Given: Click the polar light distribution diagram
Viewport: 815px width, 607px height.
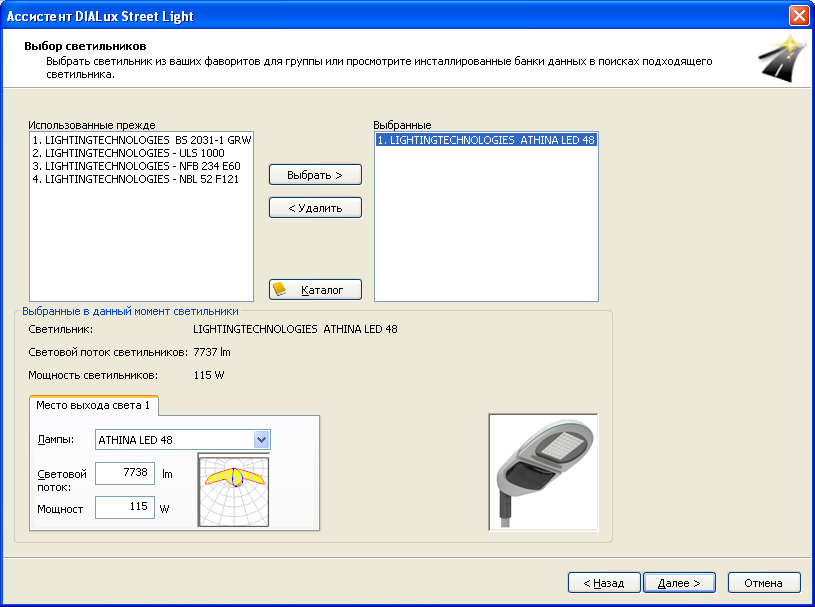Looking at the screenshot, I should 233,490.
